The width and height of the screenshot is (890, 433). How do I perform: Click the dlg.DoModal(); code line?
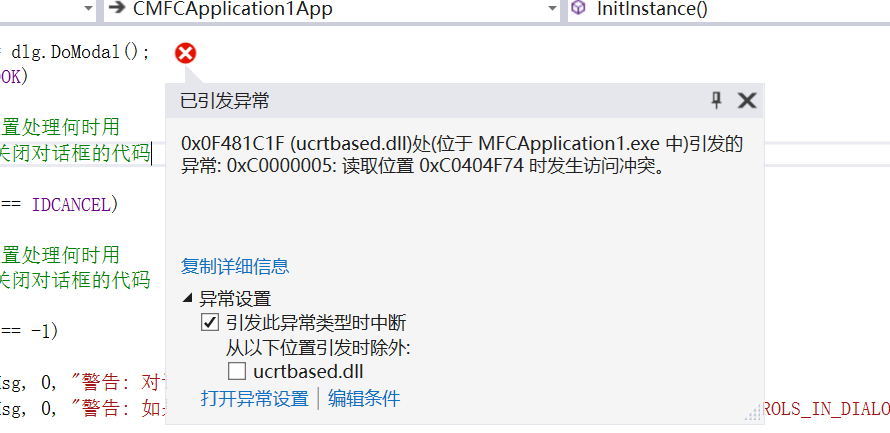[80, 53]
